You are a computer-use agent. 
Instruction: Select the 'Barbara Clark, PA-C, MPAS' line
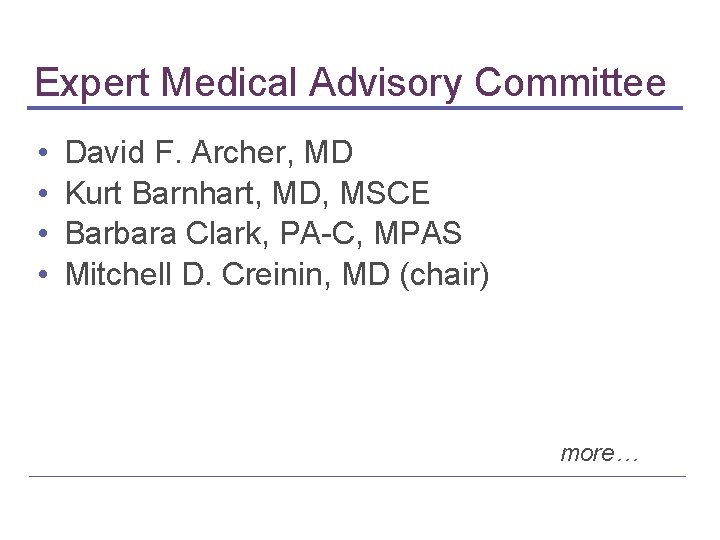(x=263, y=234)
